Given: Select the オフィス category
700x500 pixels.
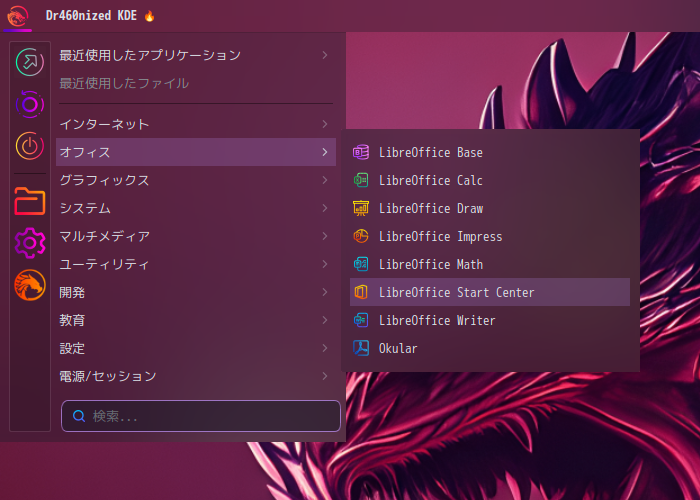Looking at the screenshot, I should [x=196, y=152].
